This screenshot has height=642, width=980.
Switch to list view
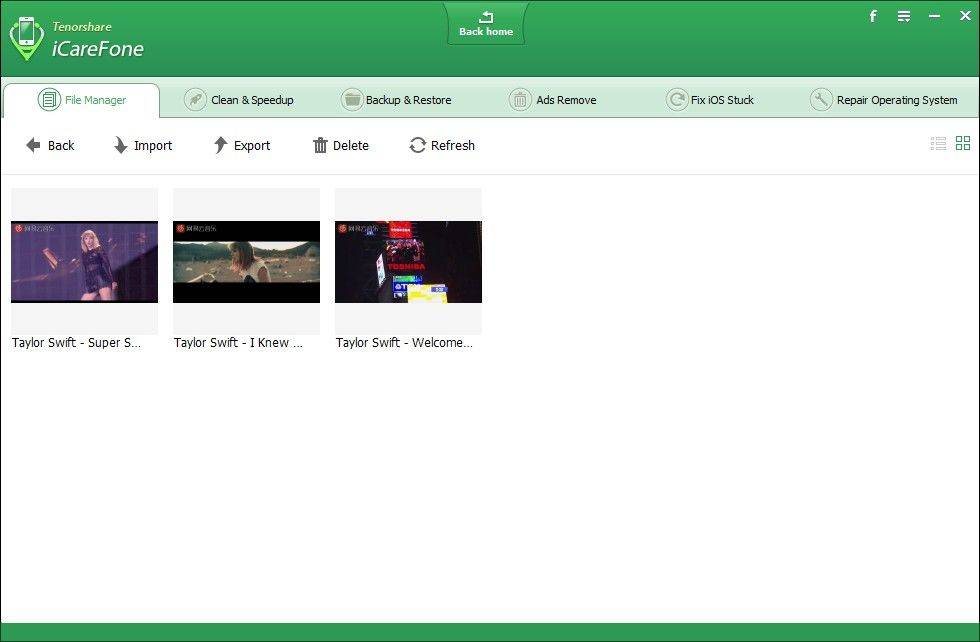pos(938,144)
